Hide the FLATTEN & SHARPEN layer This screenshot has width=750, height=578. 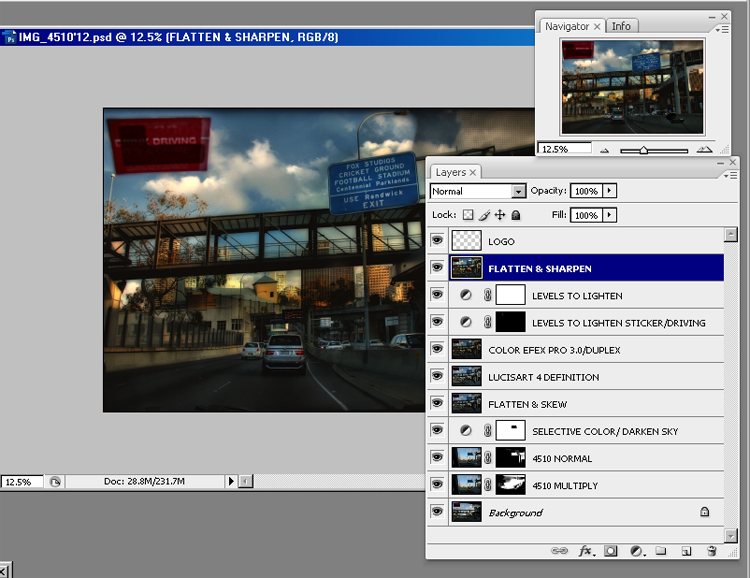437,267
